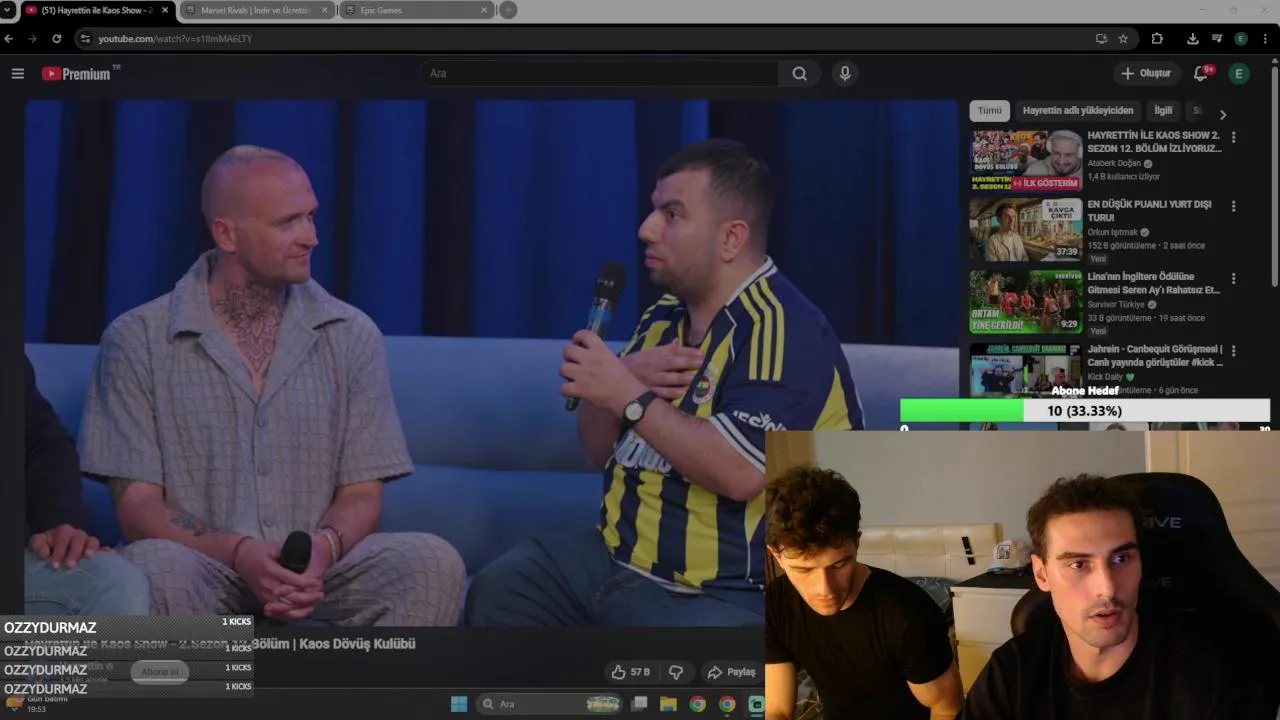1280x720 pixels.
Task: Open more options for Lina'nın İngiltere Ödülüne video
Action: pos(1233,278)
